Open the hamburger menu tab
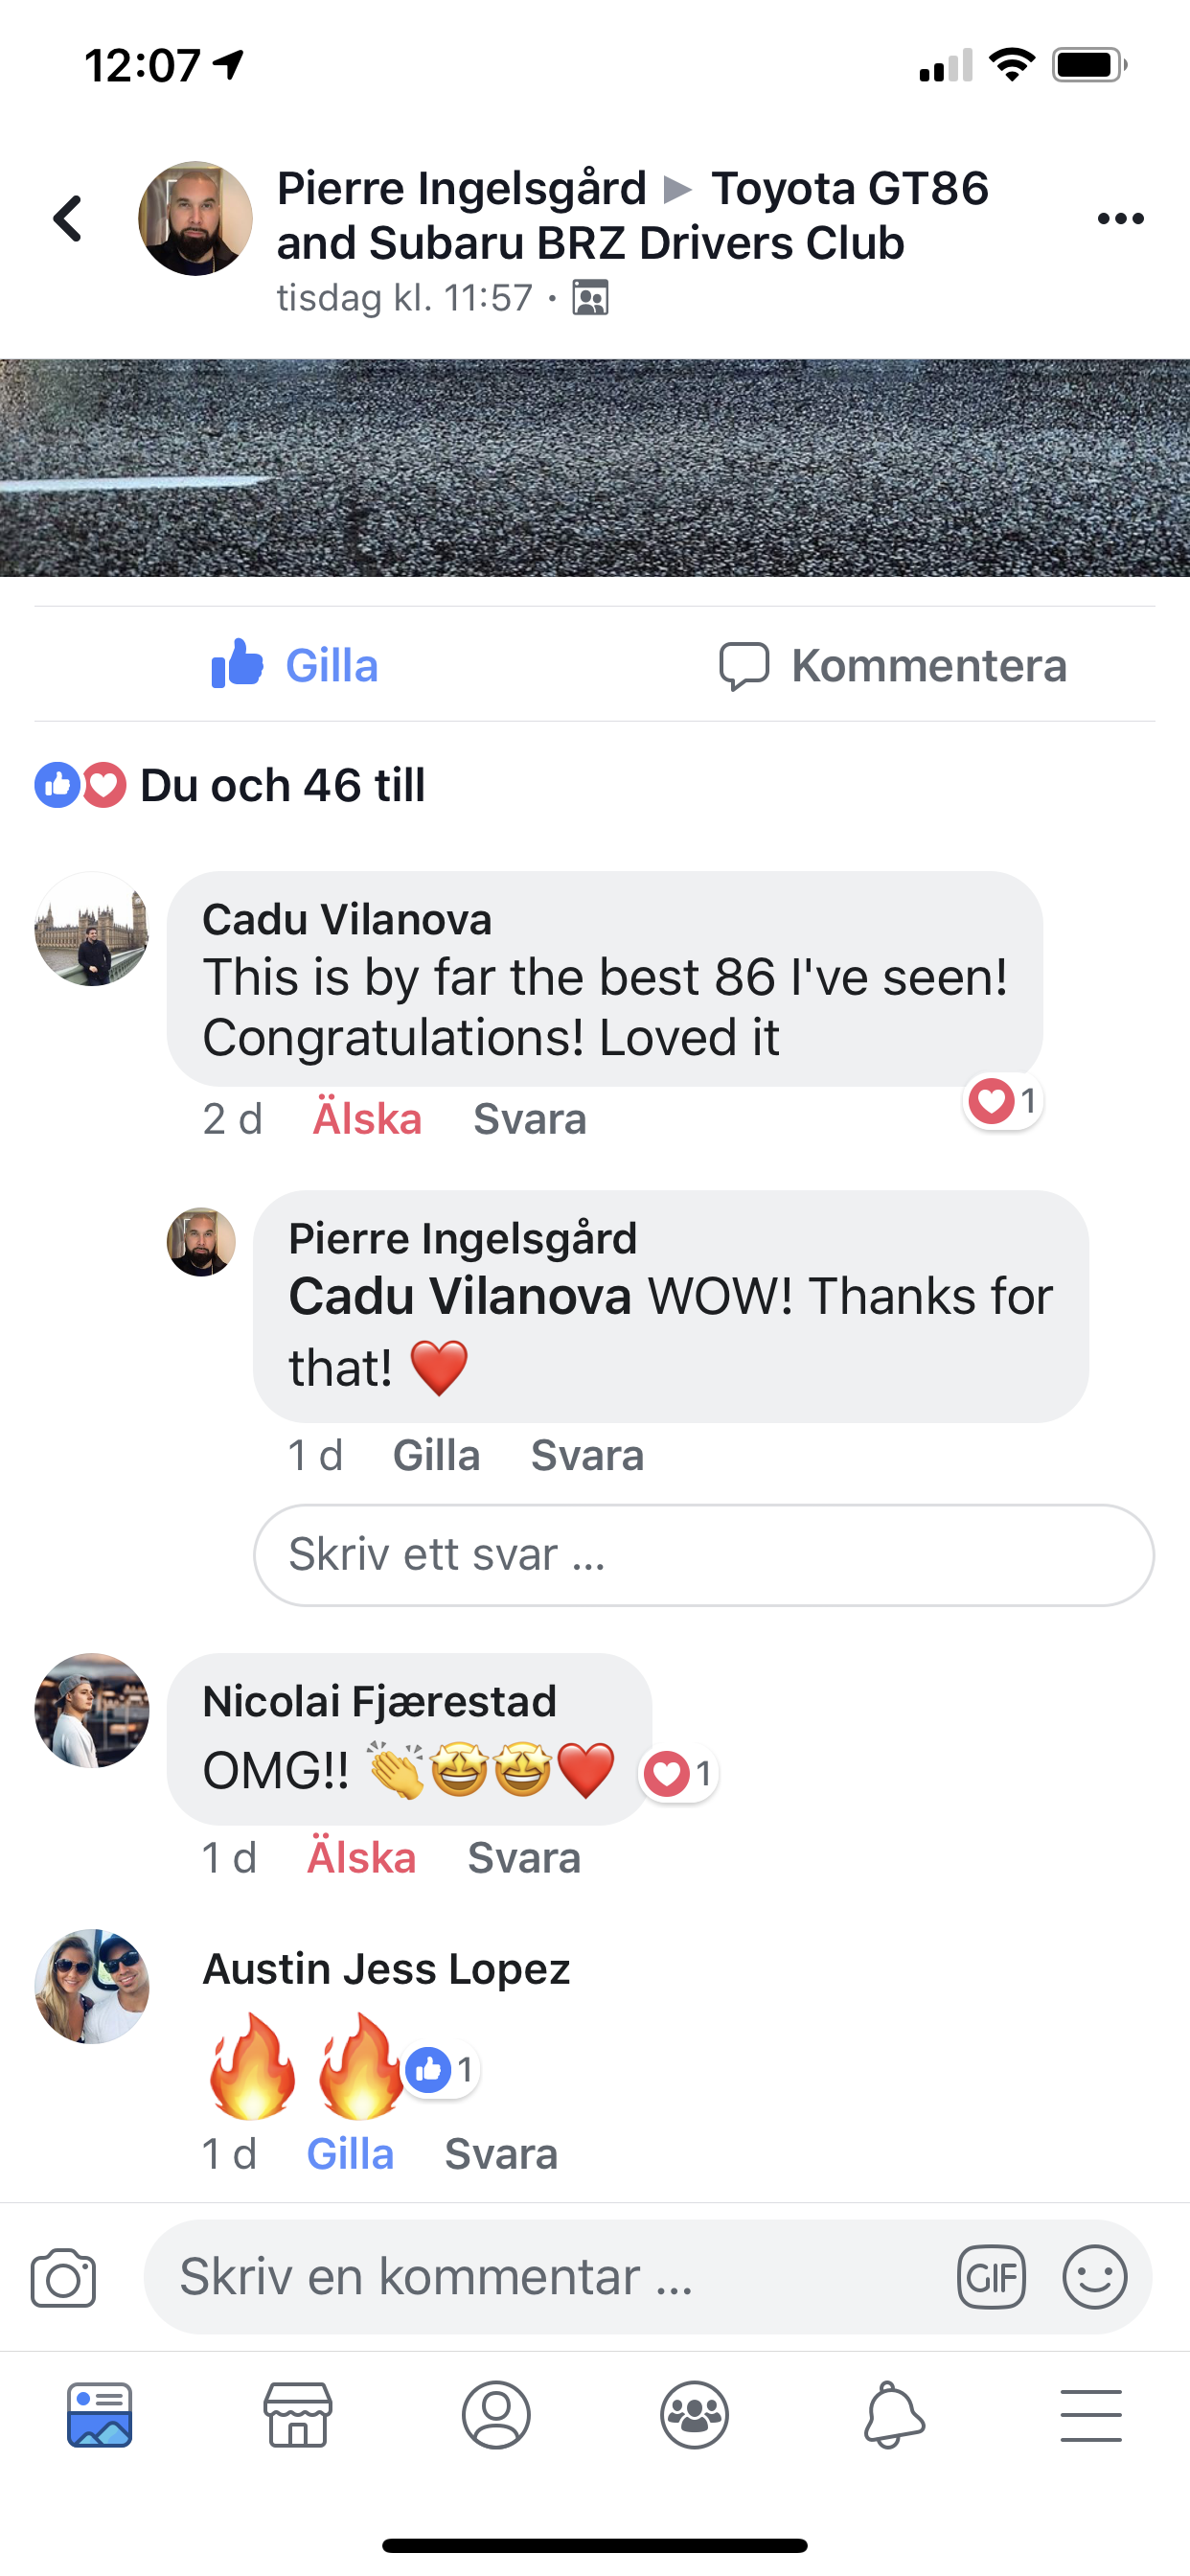 (1091, 2415)
